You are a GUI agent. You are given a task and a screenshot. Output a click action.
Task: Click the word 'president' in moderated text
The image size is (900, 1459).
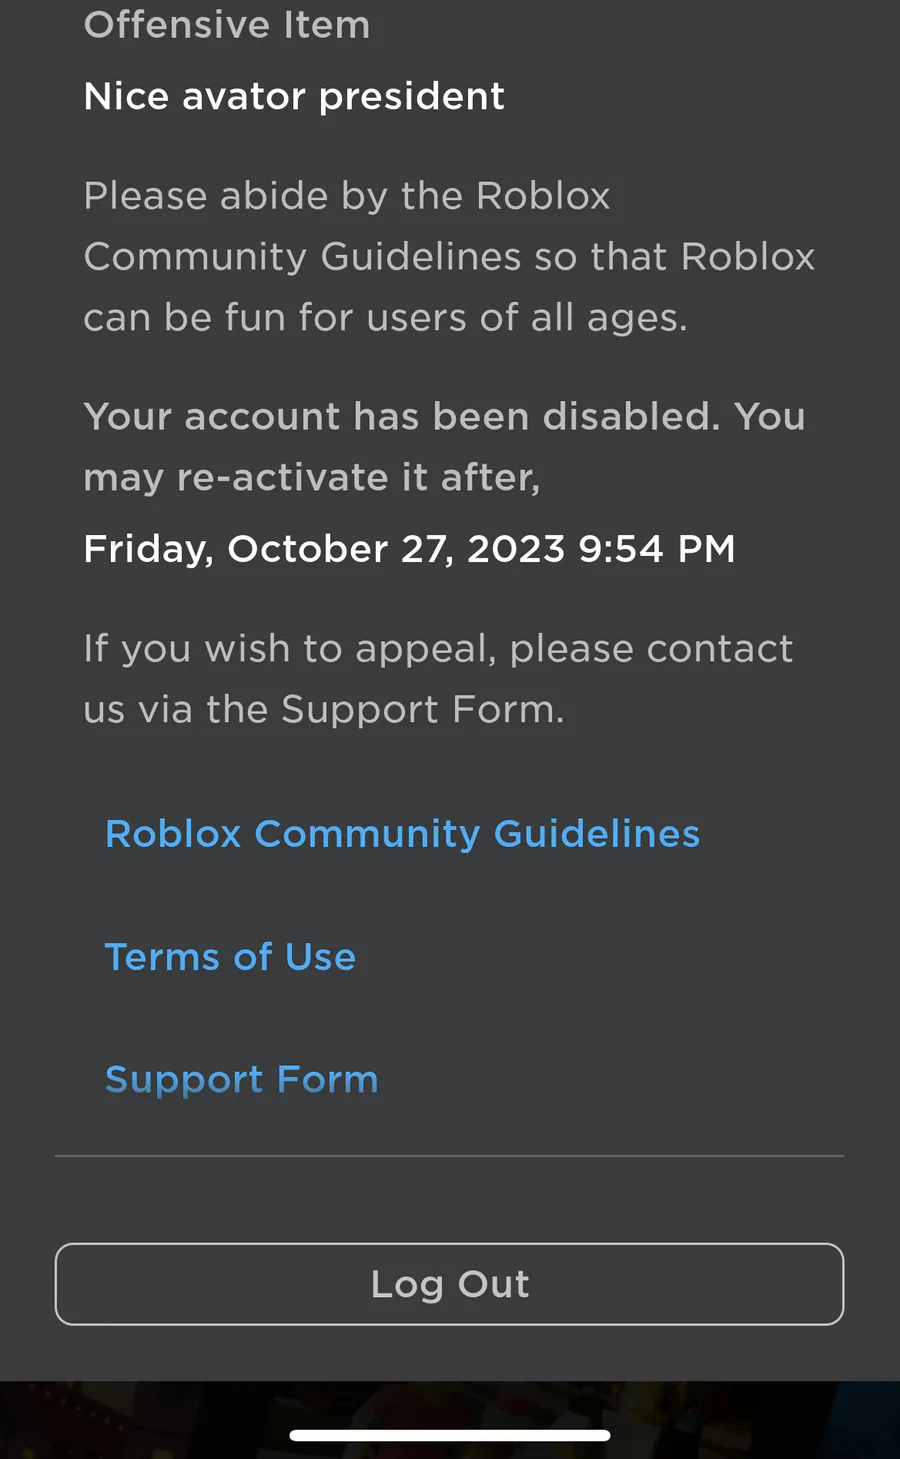coord(412,97)
